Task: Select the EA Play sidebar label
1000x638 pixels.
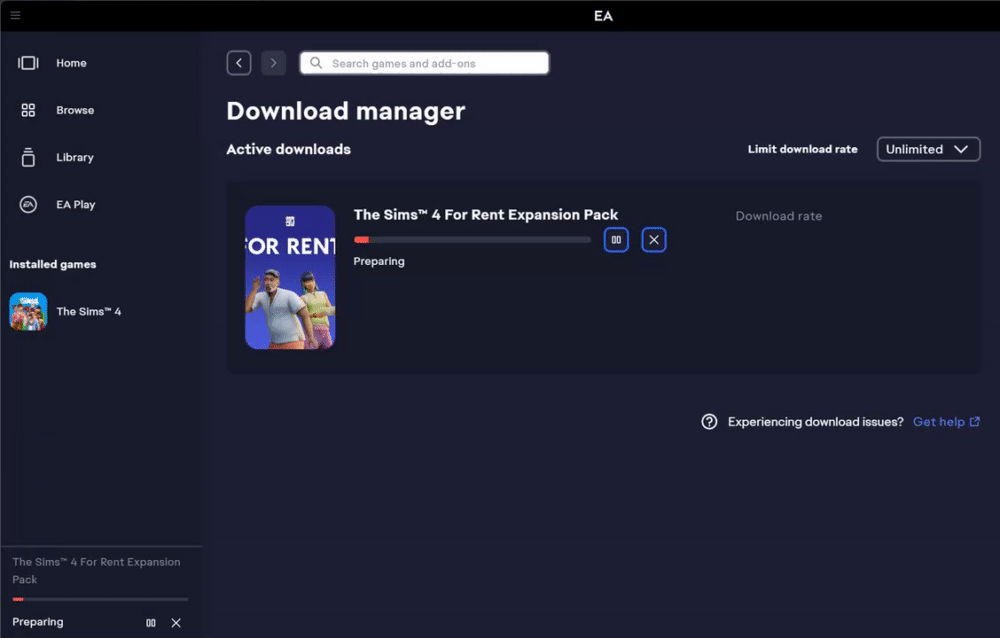Action: click(75, 204)
